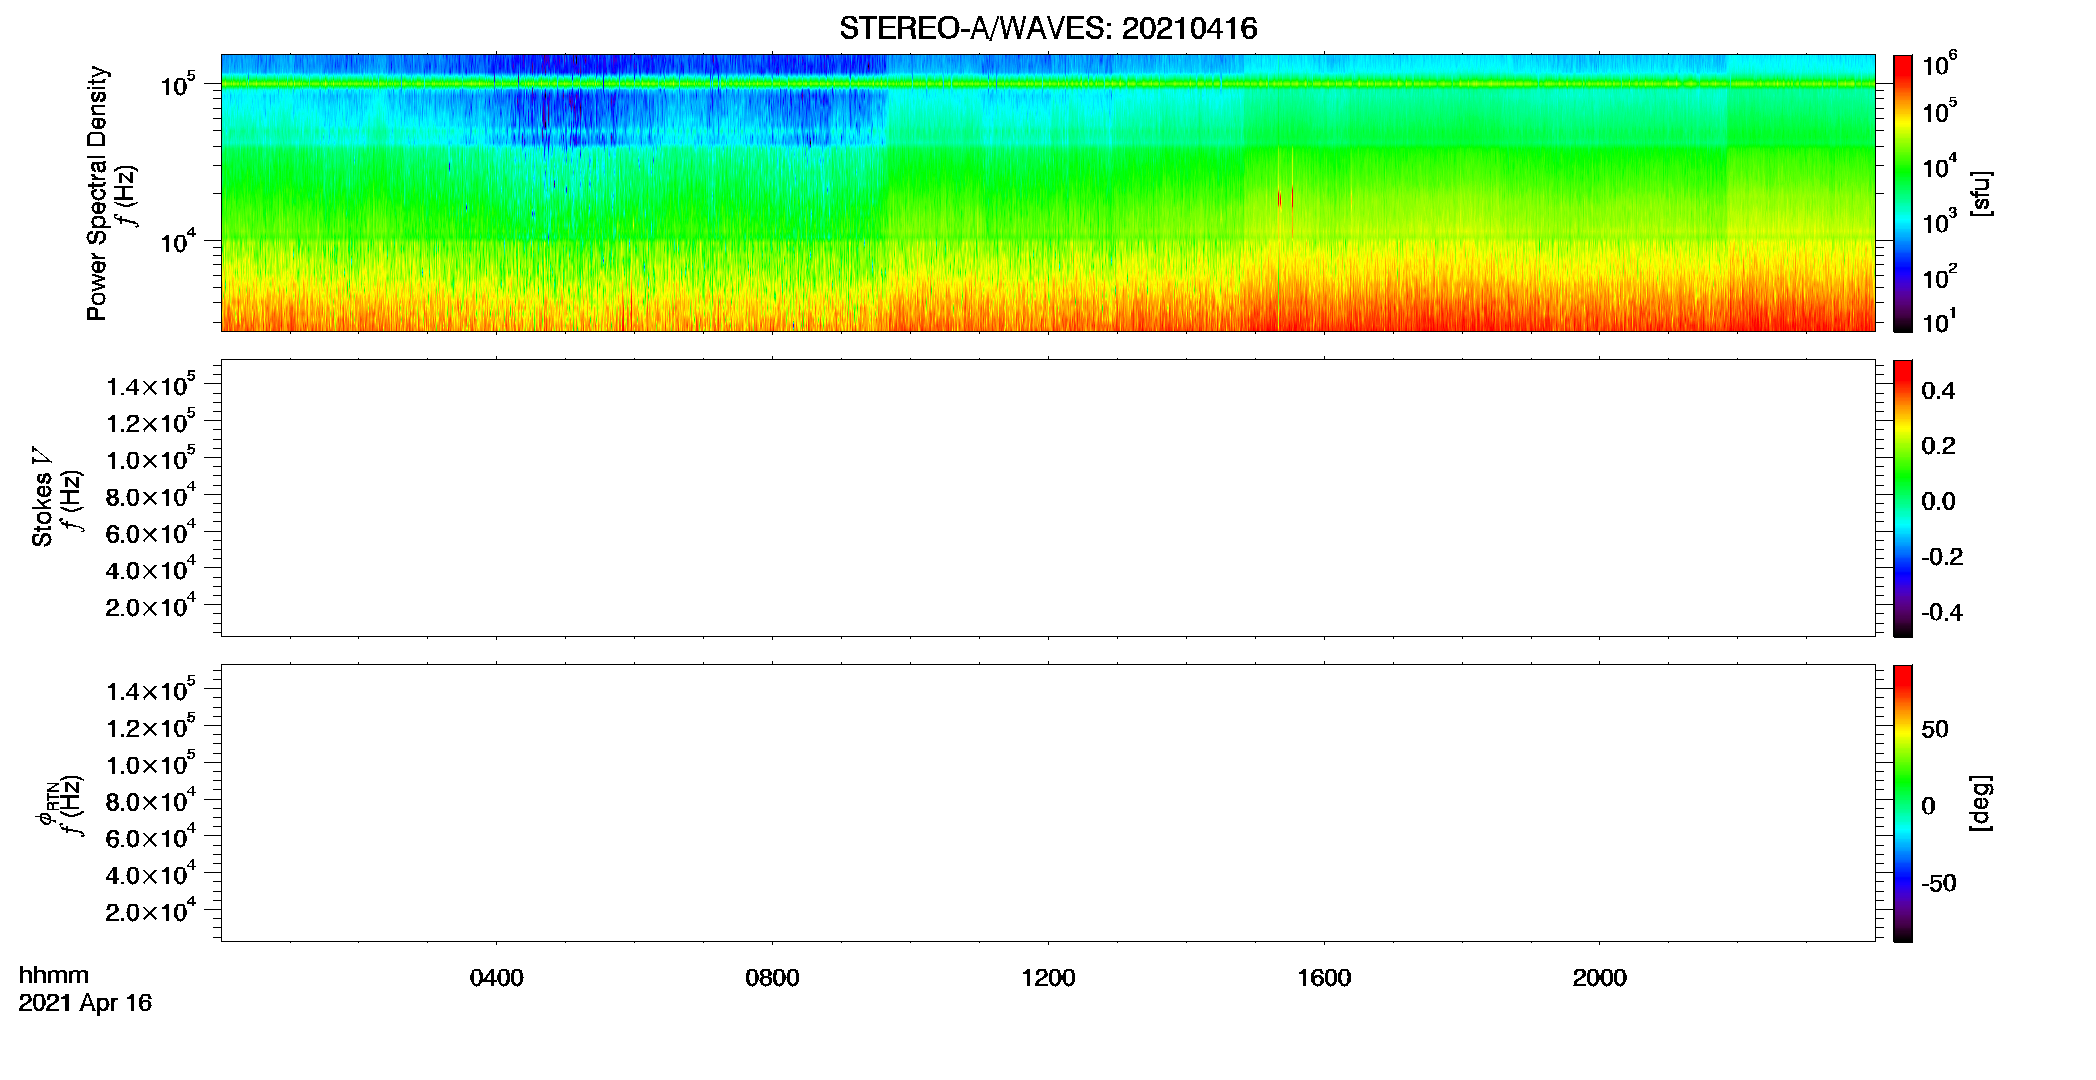Click the 2000 time axis label
2096x1080 pixels.
[1599, 978]
